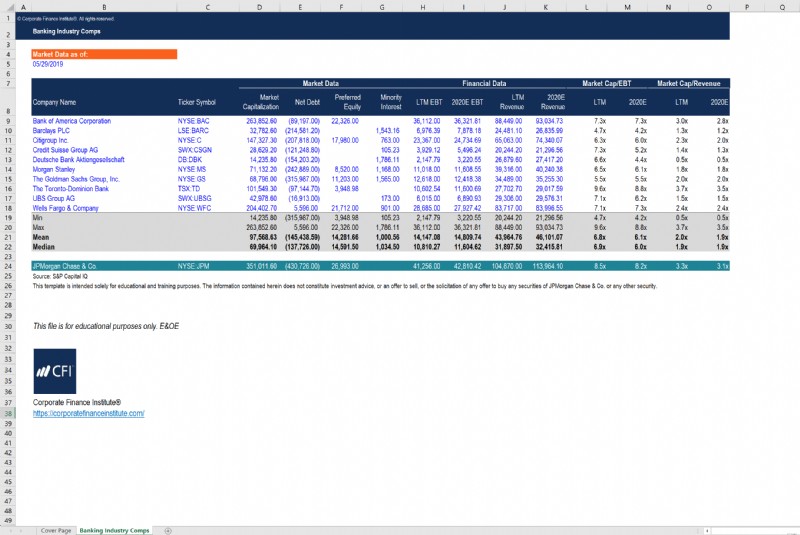800x535 pixels.
Task: Click the 'Minority Interest' column heading
Action: point(391,102)
